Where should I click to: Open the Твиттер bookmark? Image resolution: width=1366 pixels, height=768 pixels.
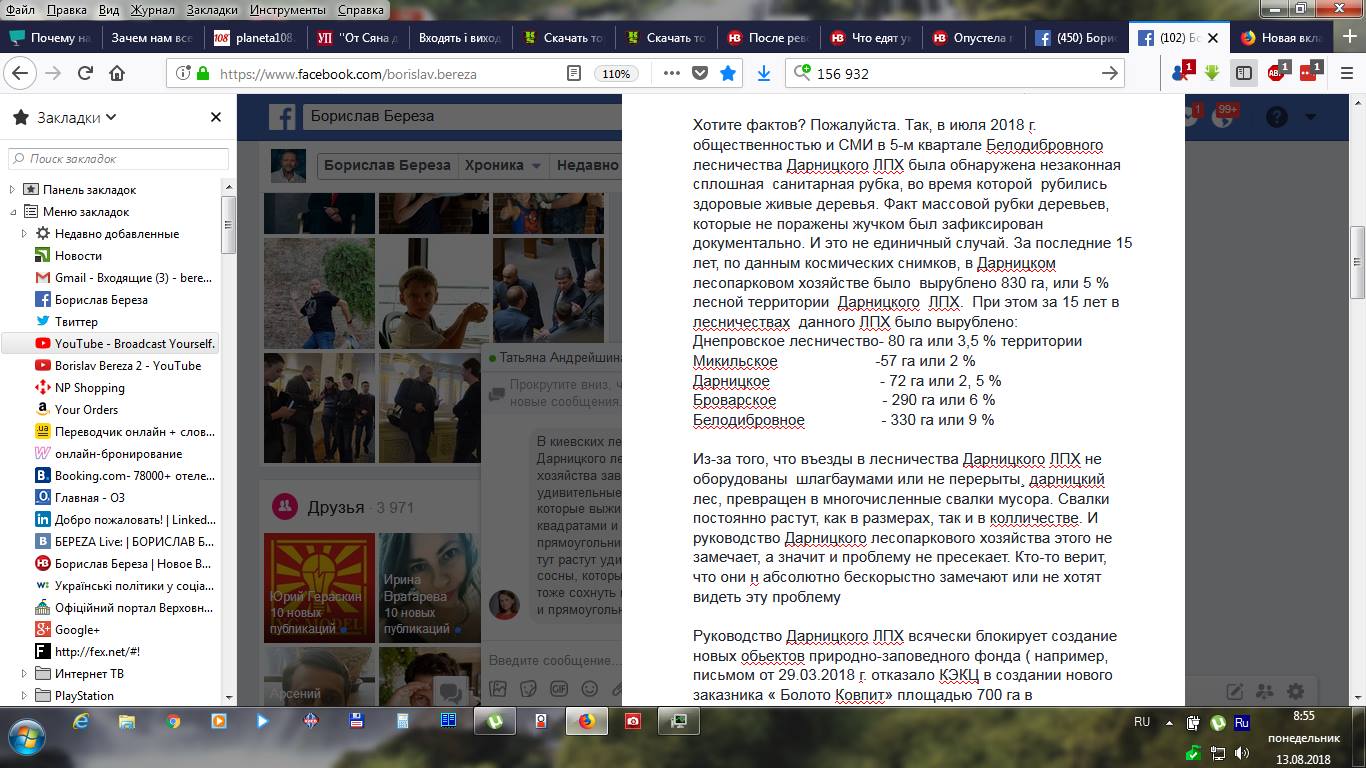[76, 322]
